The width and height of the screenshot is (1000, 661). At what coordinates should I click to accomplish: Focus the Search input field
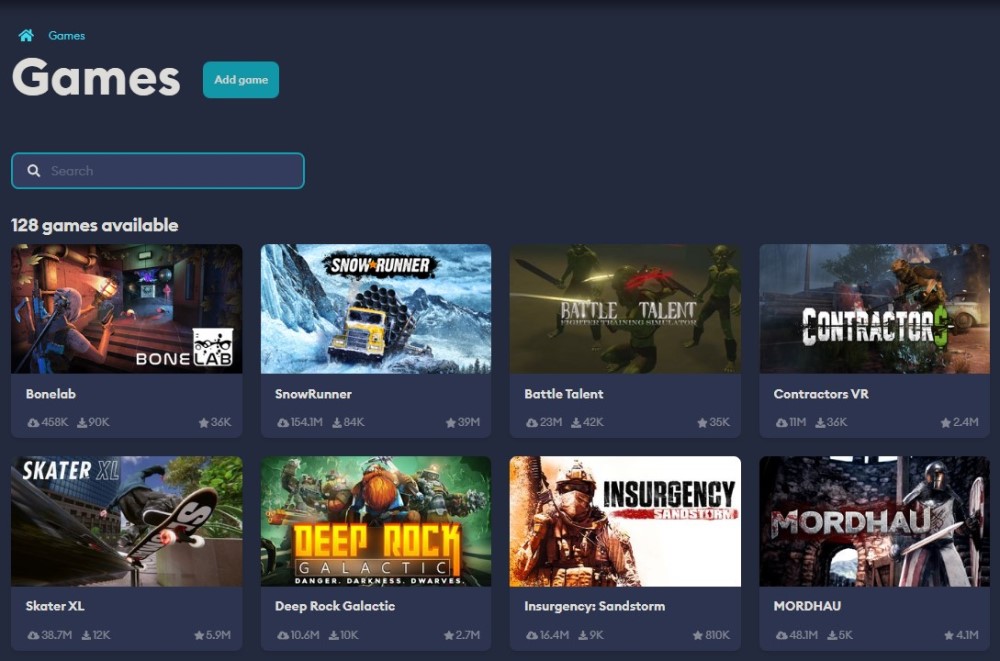[x=170, y=171]
